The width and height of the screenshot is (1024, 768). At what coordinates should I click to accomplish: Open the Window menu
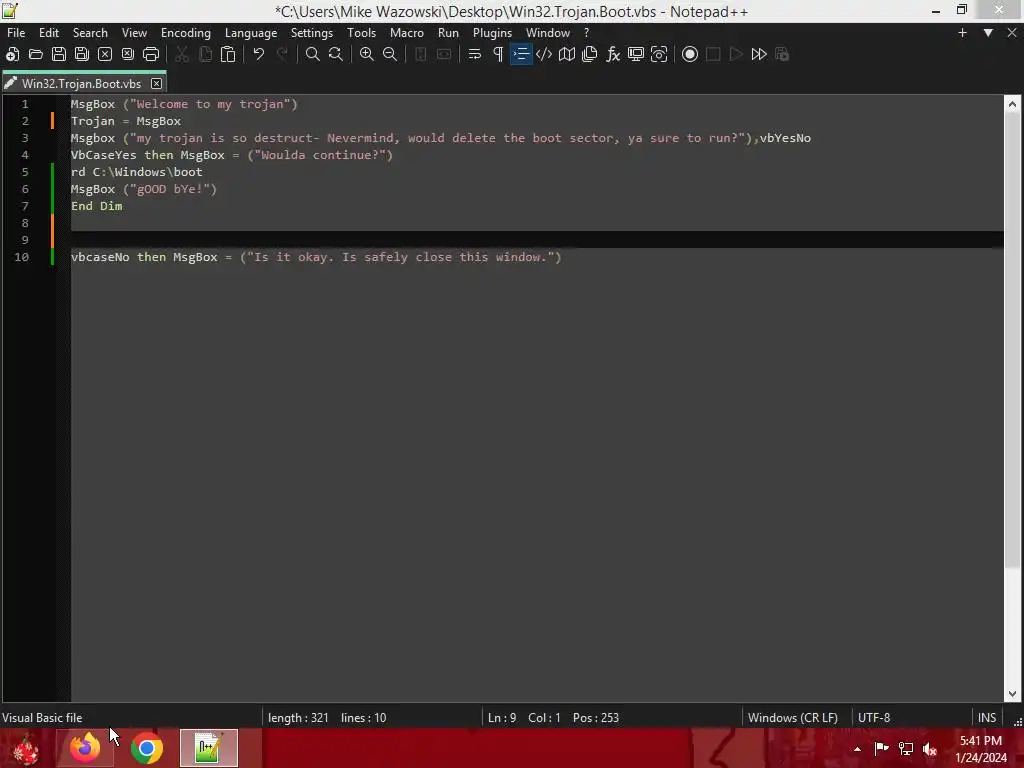548,33
